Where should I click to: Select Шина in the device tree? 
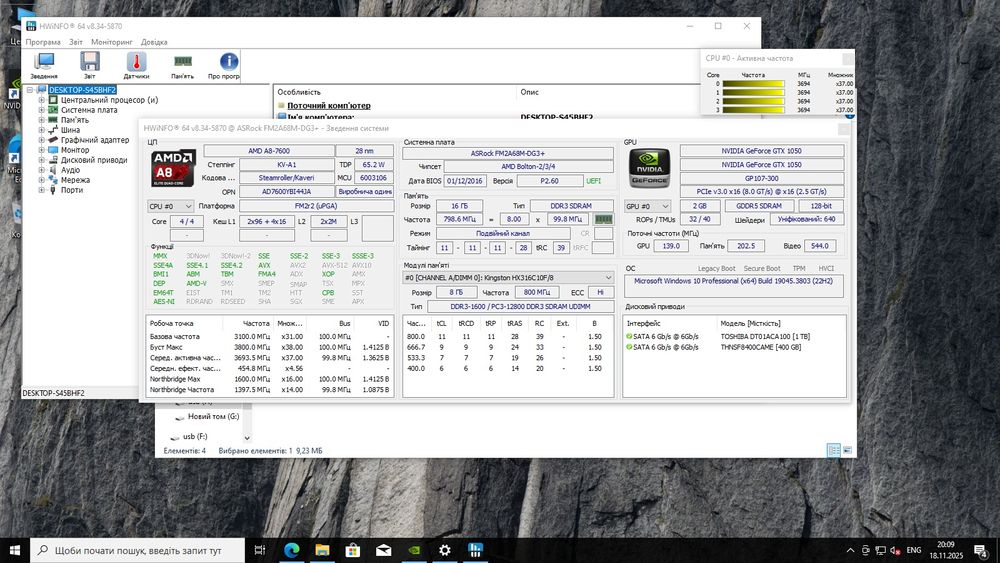(70, 130)
